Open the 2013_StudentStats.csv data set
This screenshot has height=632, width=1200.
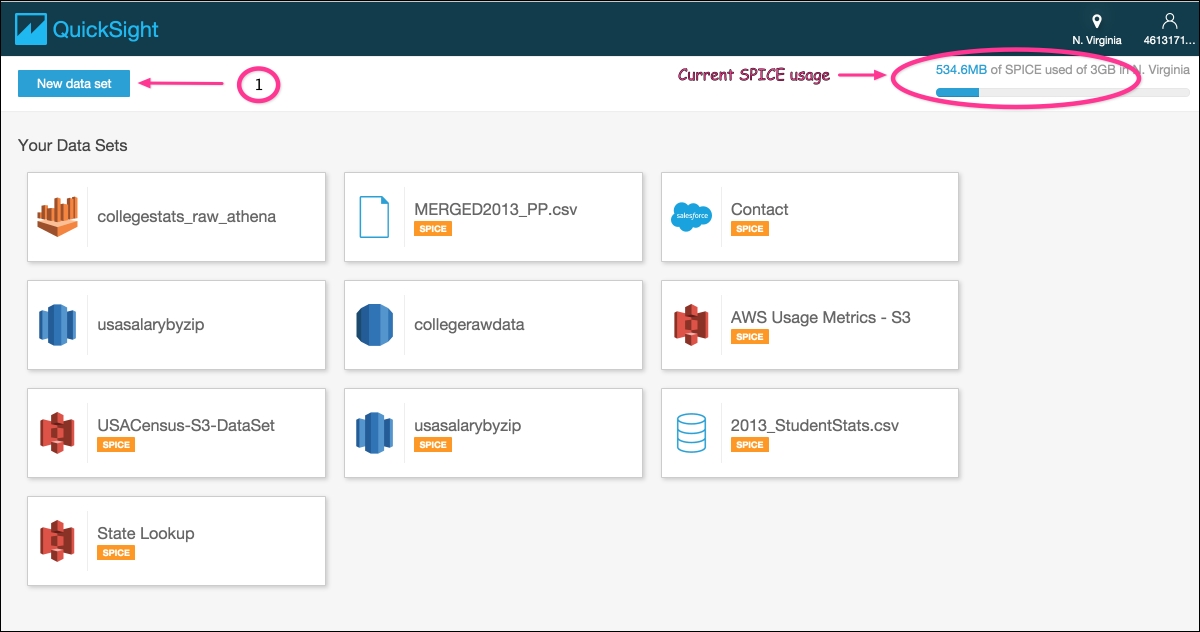(810, 433)
